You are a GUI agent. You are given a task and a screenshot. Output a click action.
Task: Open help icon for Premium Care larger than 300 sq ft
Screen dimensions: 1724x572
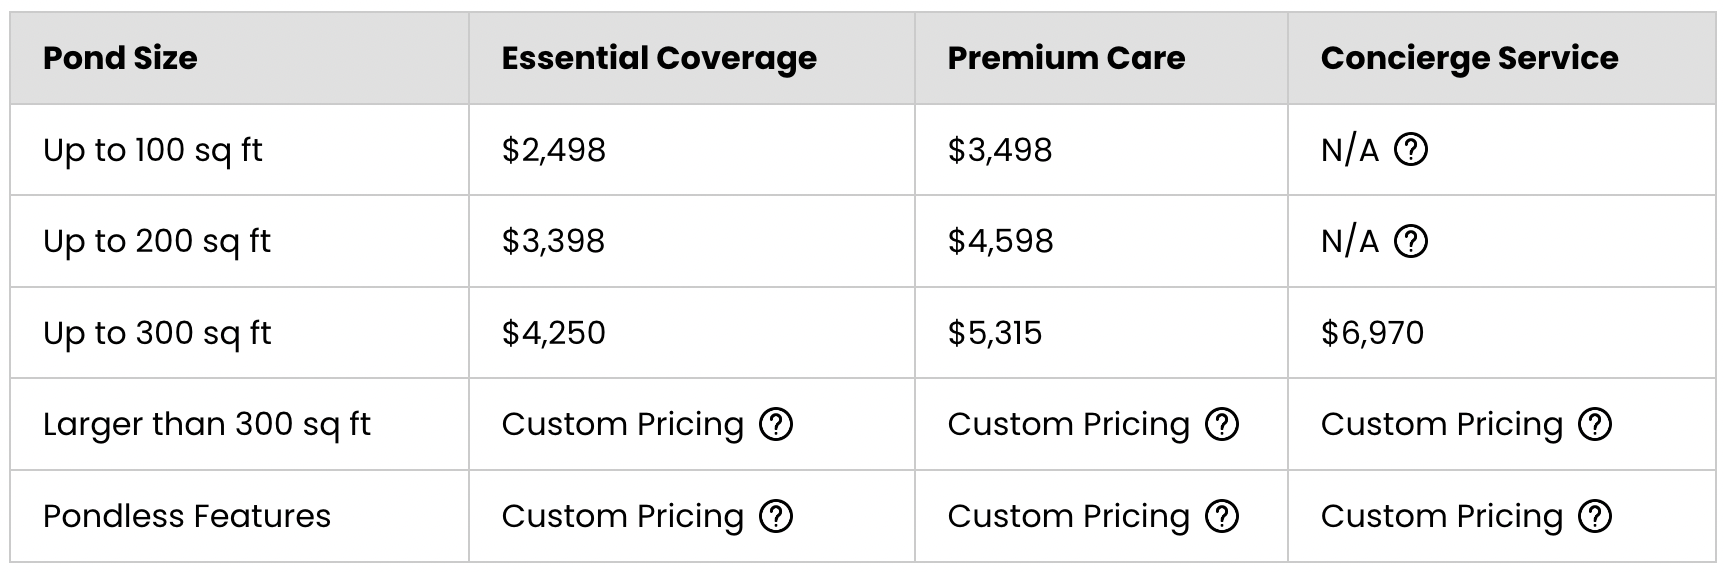coord(1222,424)
